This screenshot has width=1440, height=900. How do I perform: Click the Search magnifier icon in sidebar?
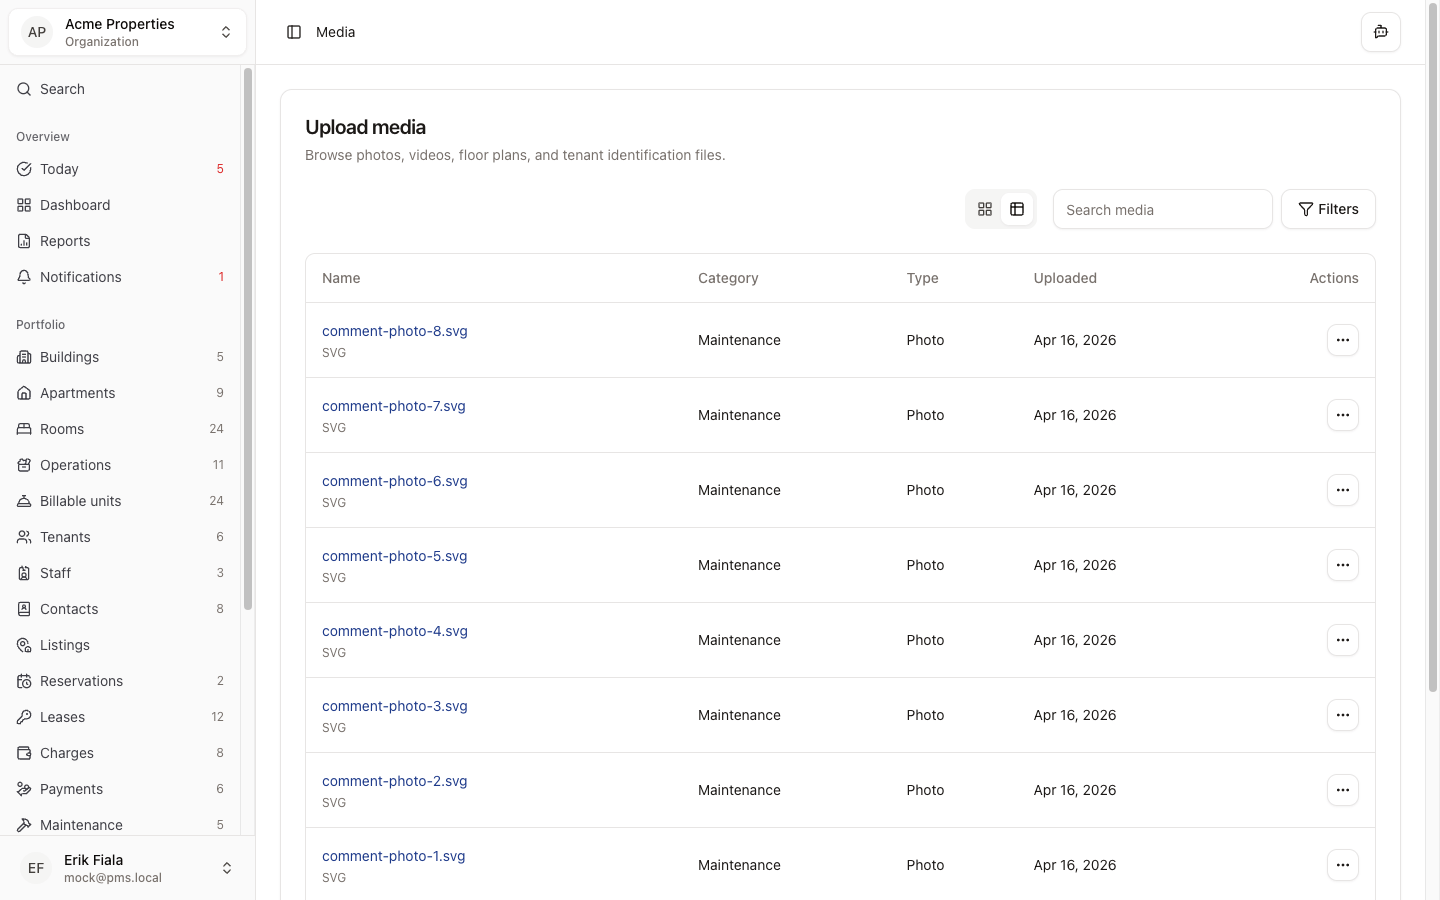24,89
